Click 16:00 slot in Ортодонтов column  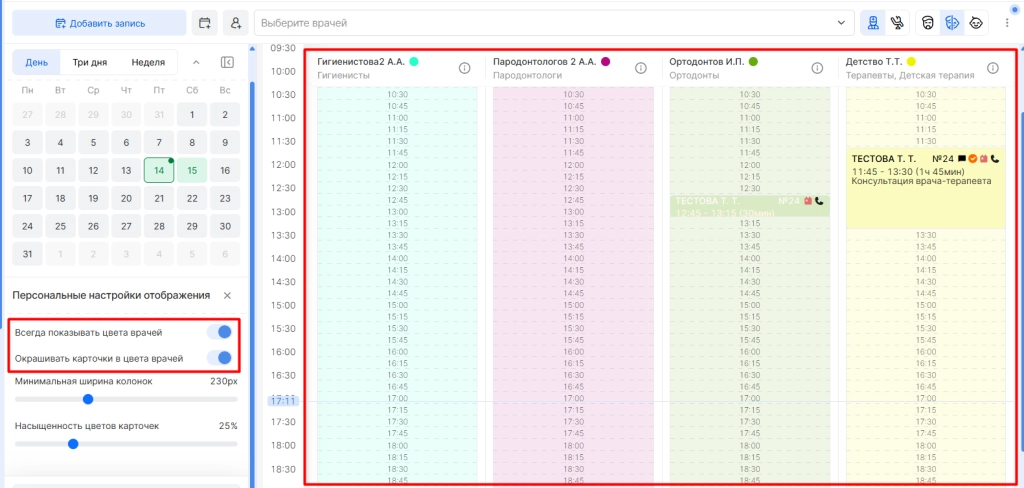[x=750, y=351]
